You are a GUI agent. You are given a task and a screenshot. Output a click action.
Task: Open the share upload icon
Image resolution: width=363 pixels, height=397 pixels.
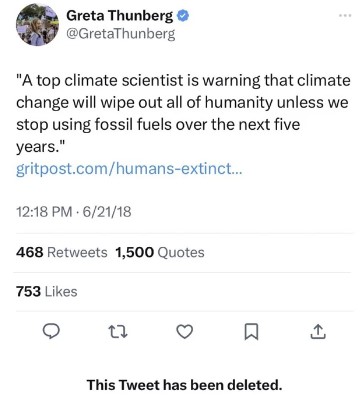[x=318, y=332]
